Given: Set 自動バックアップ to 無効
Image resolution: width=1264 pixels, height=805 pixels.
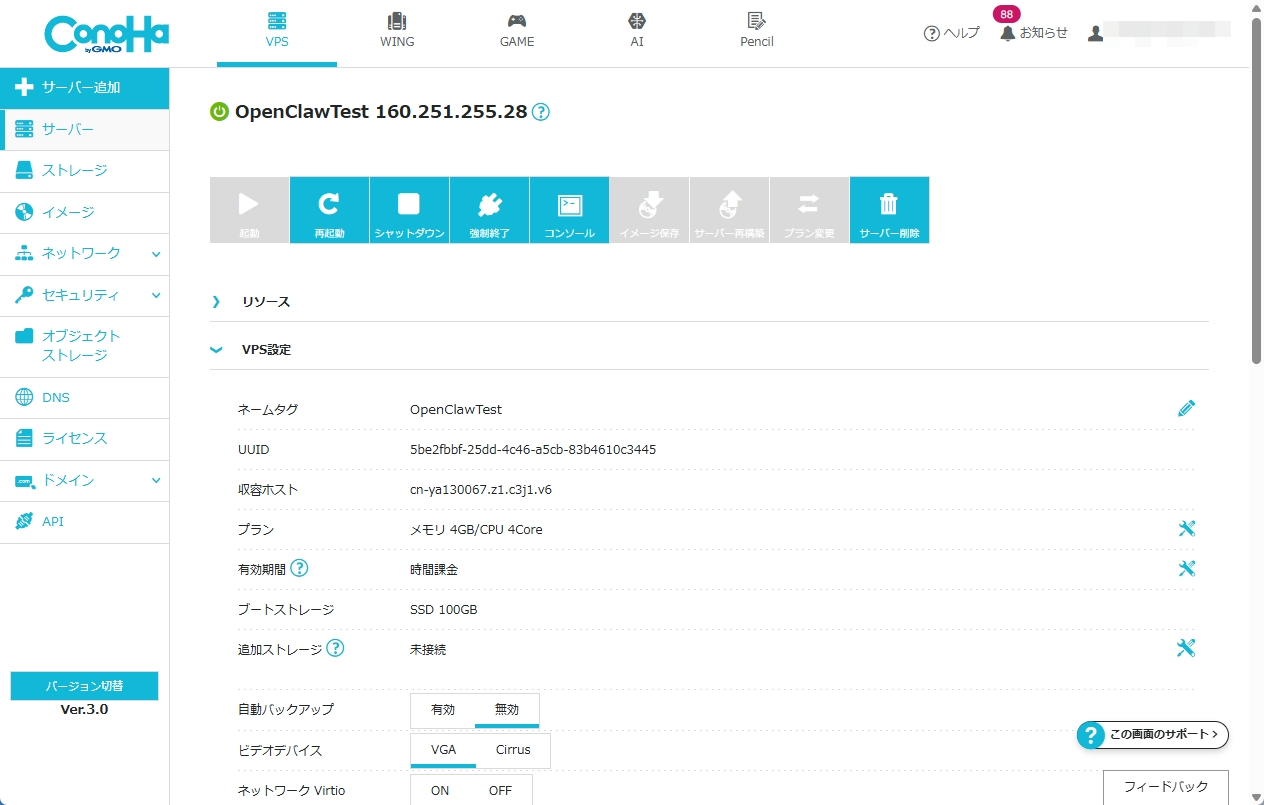Looking at the screenshot, I should (x=507, y=710).
